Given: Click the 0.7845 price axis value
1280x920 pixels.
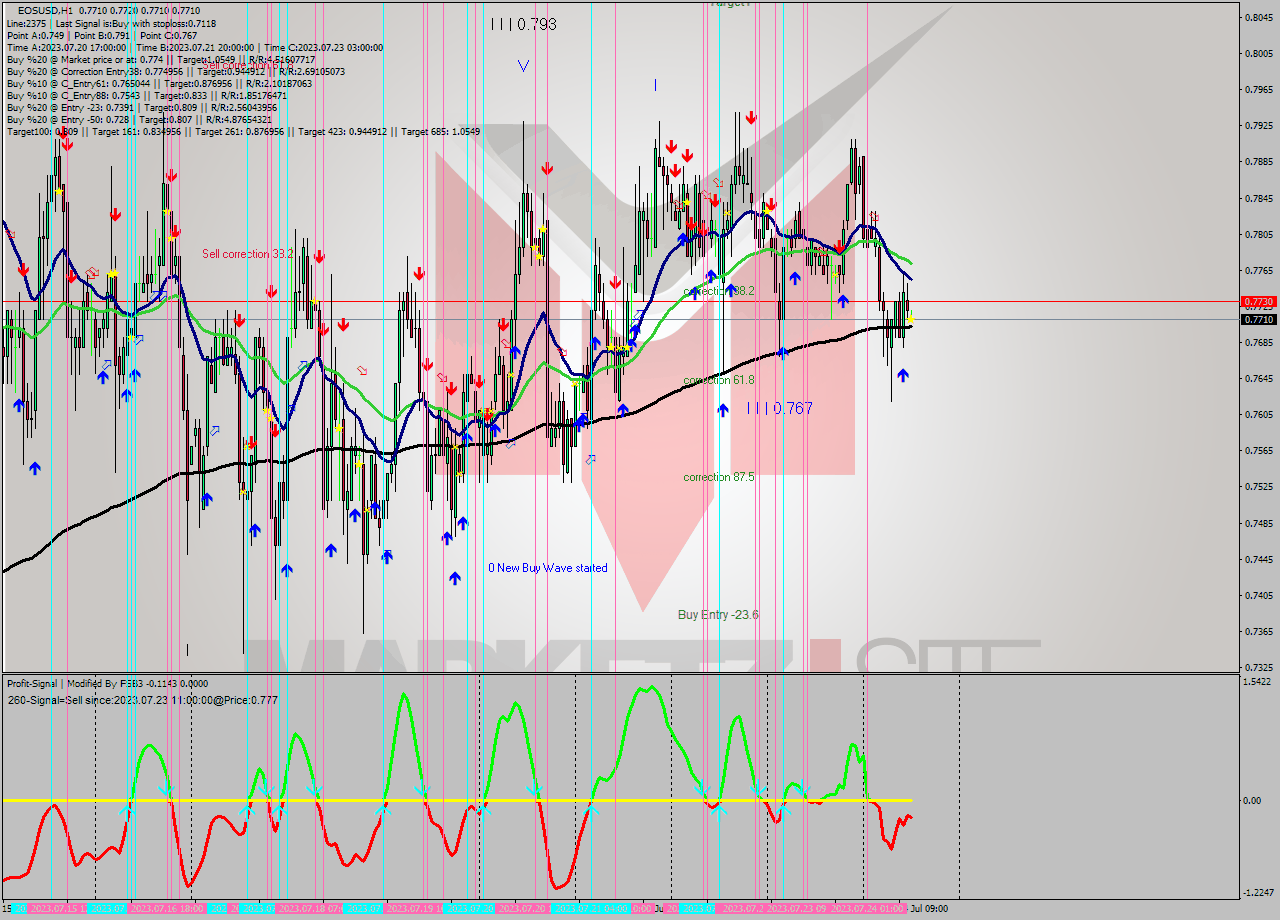Looking at the screenshot, I should [1258, 198].
